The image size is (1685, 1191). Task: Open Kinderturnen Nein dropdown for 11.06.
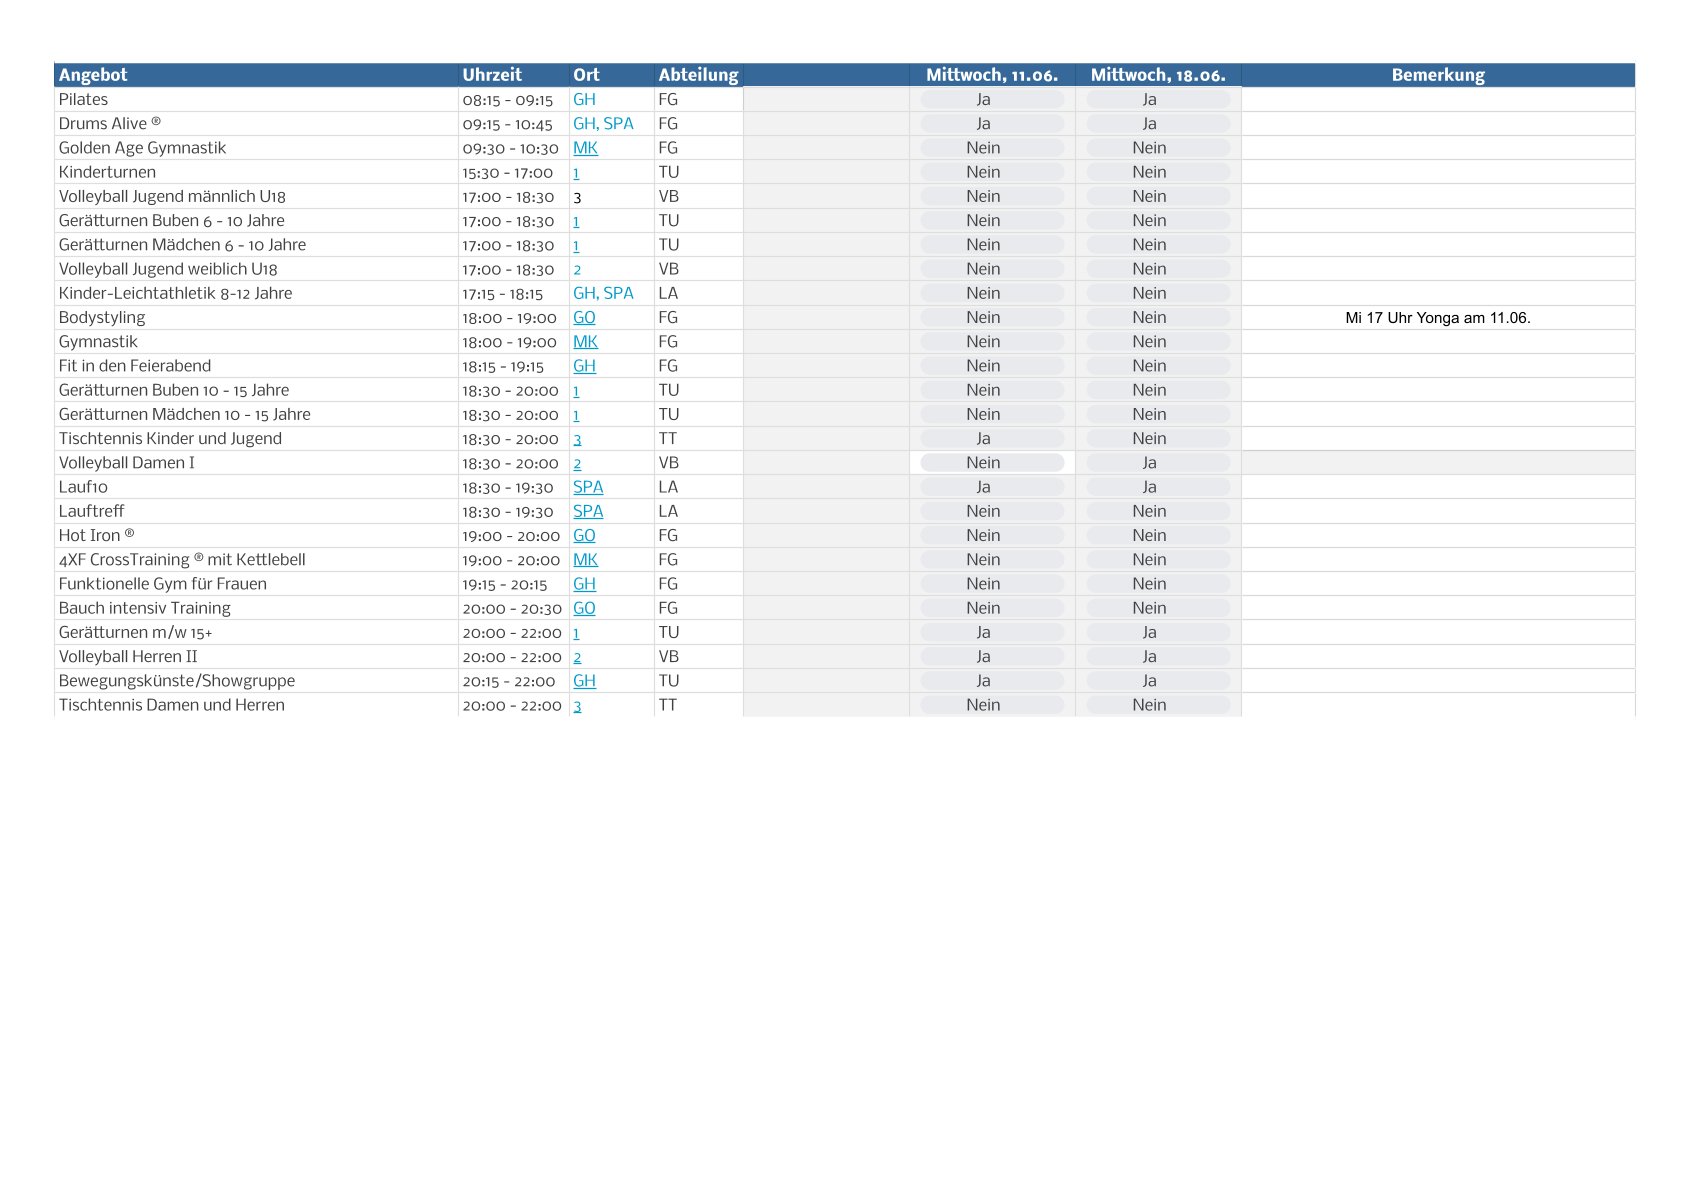click(992, 172)
